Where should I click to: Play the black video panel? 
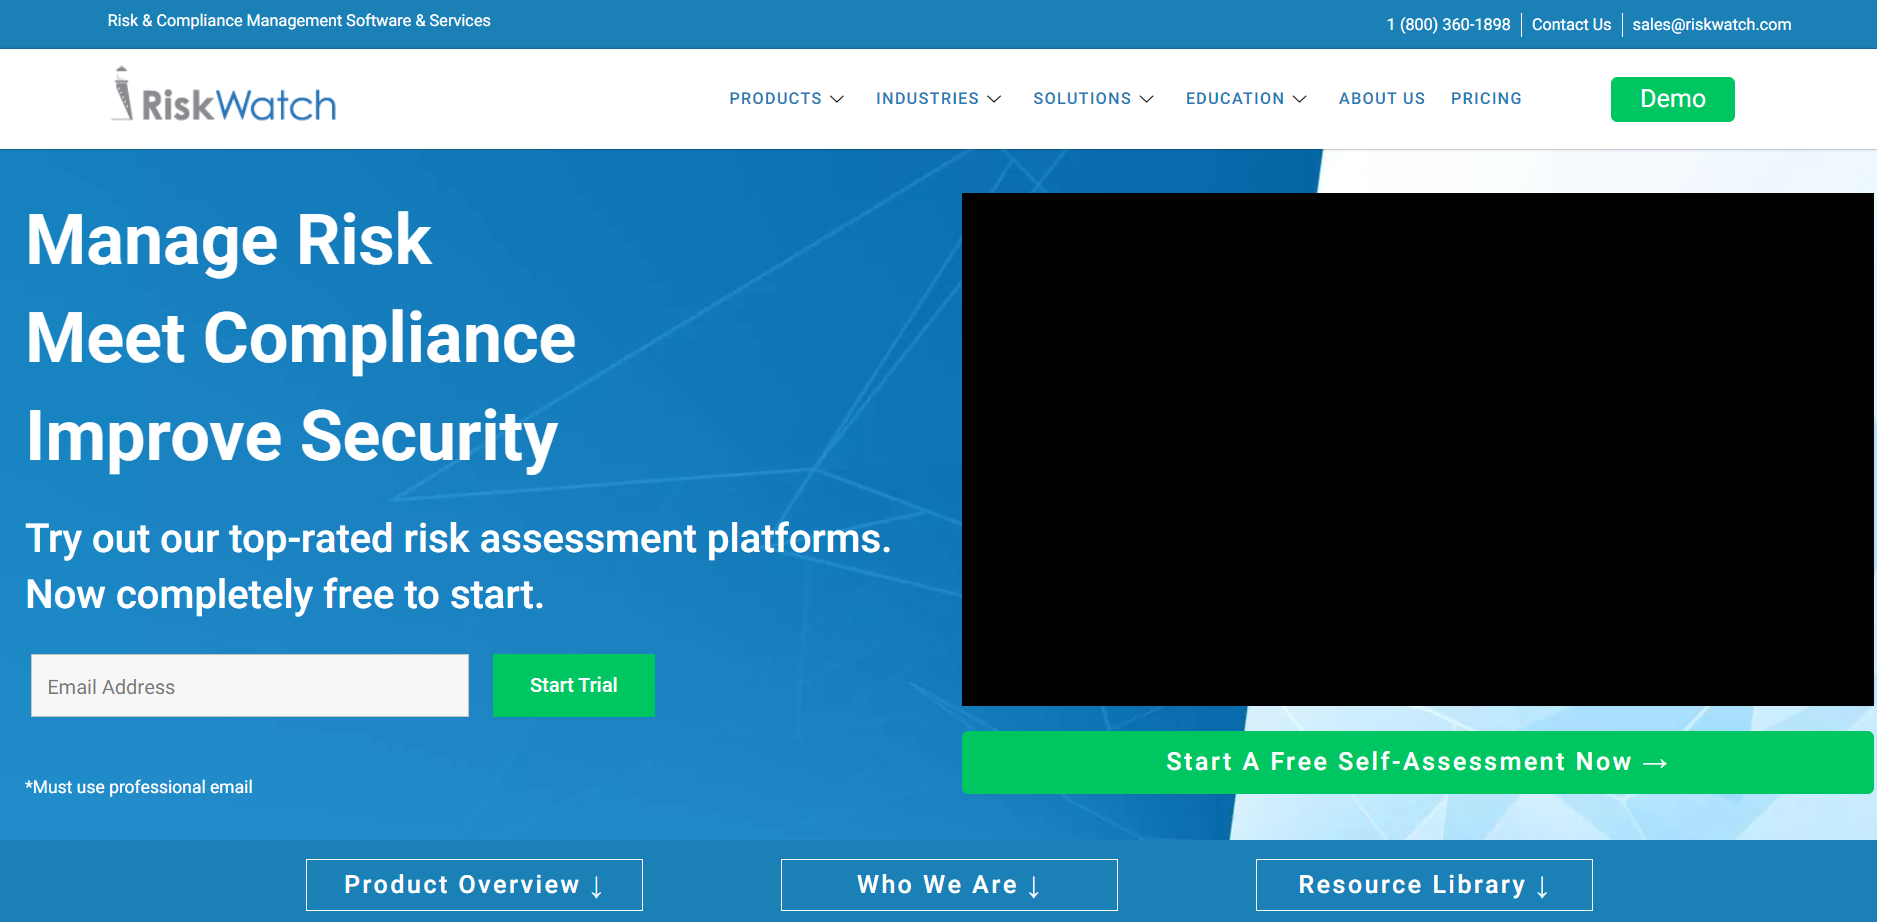tap(1417, 450)
